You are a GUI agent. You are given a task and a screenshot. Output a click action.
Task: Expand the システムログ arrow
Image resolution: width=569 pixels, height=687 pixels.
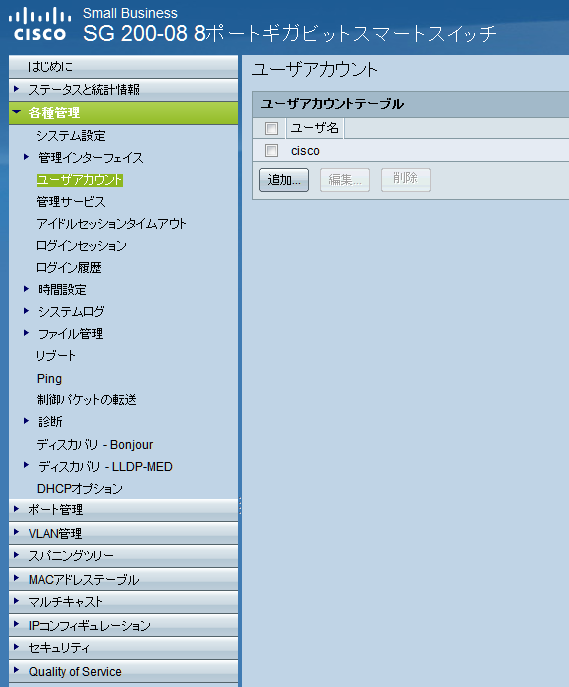(26, 311)
